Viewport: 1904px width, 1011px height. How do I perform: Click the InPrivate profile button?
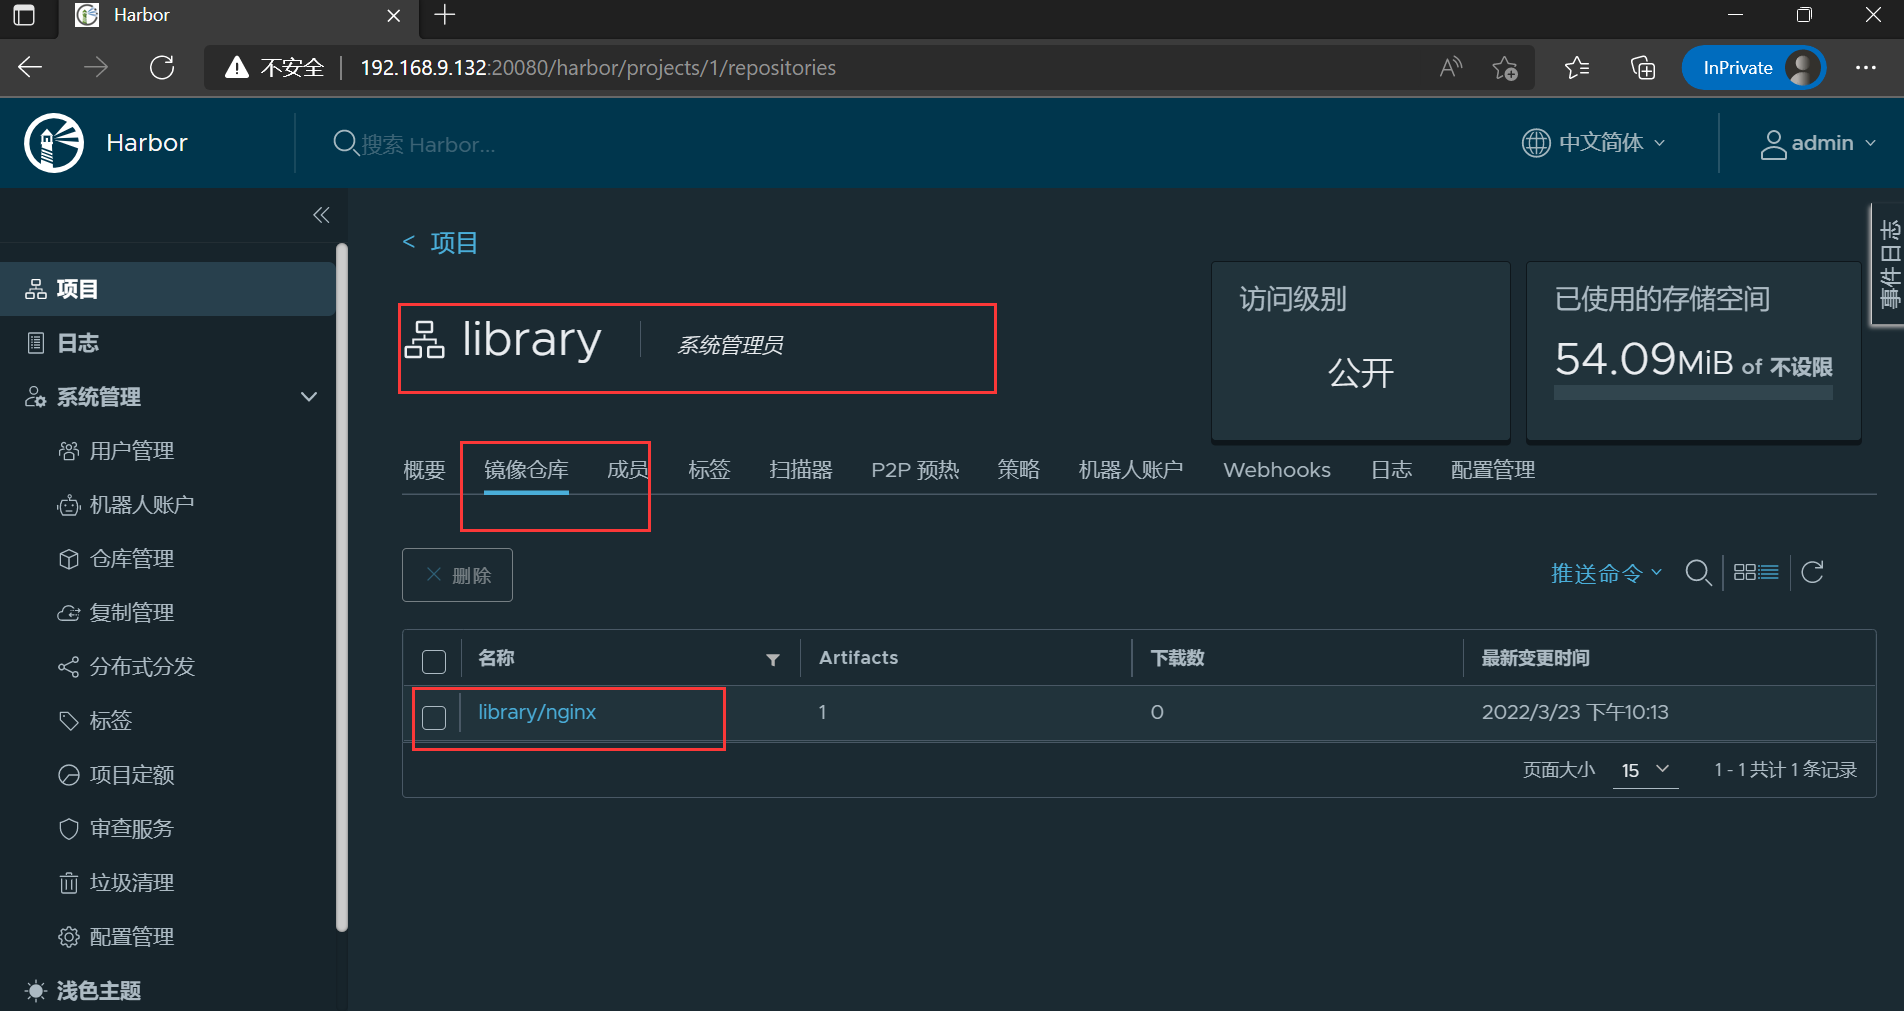tap(1754, 67)
